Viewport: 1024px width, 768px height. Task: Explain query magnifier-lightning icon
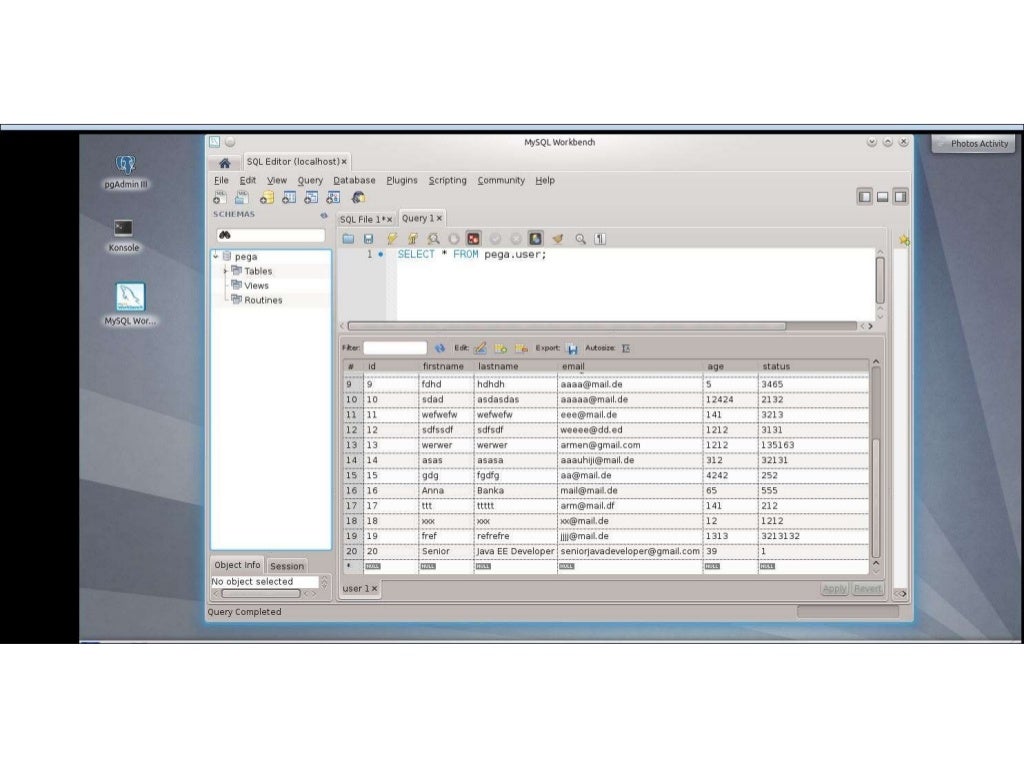click(x=433, y=239)
